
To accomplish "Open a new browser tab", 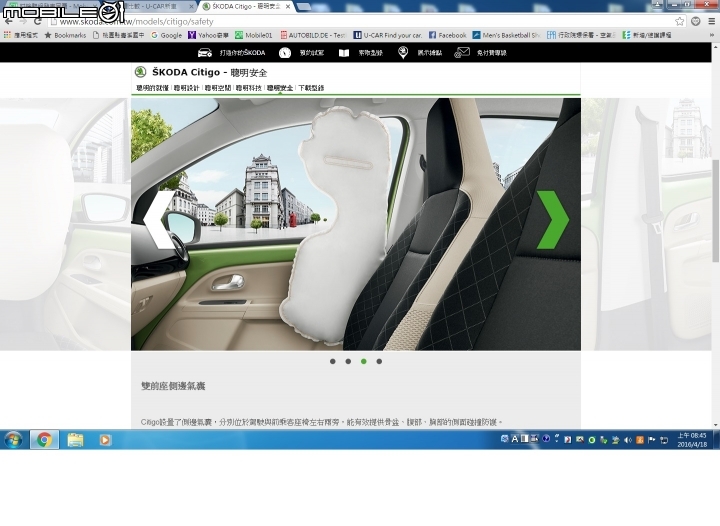I will pos(303,6).
